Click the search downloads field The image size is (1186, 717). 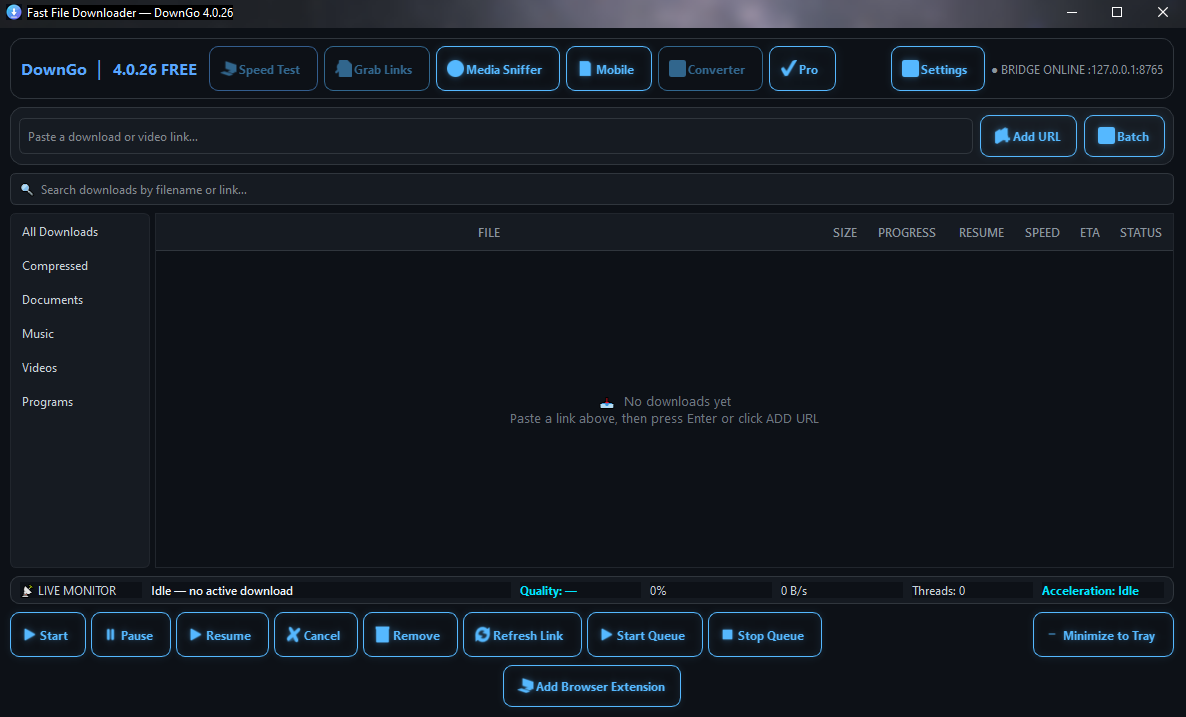coord(591,189)
